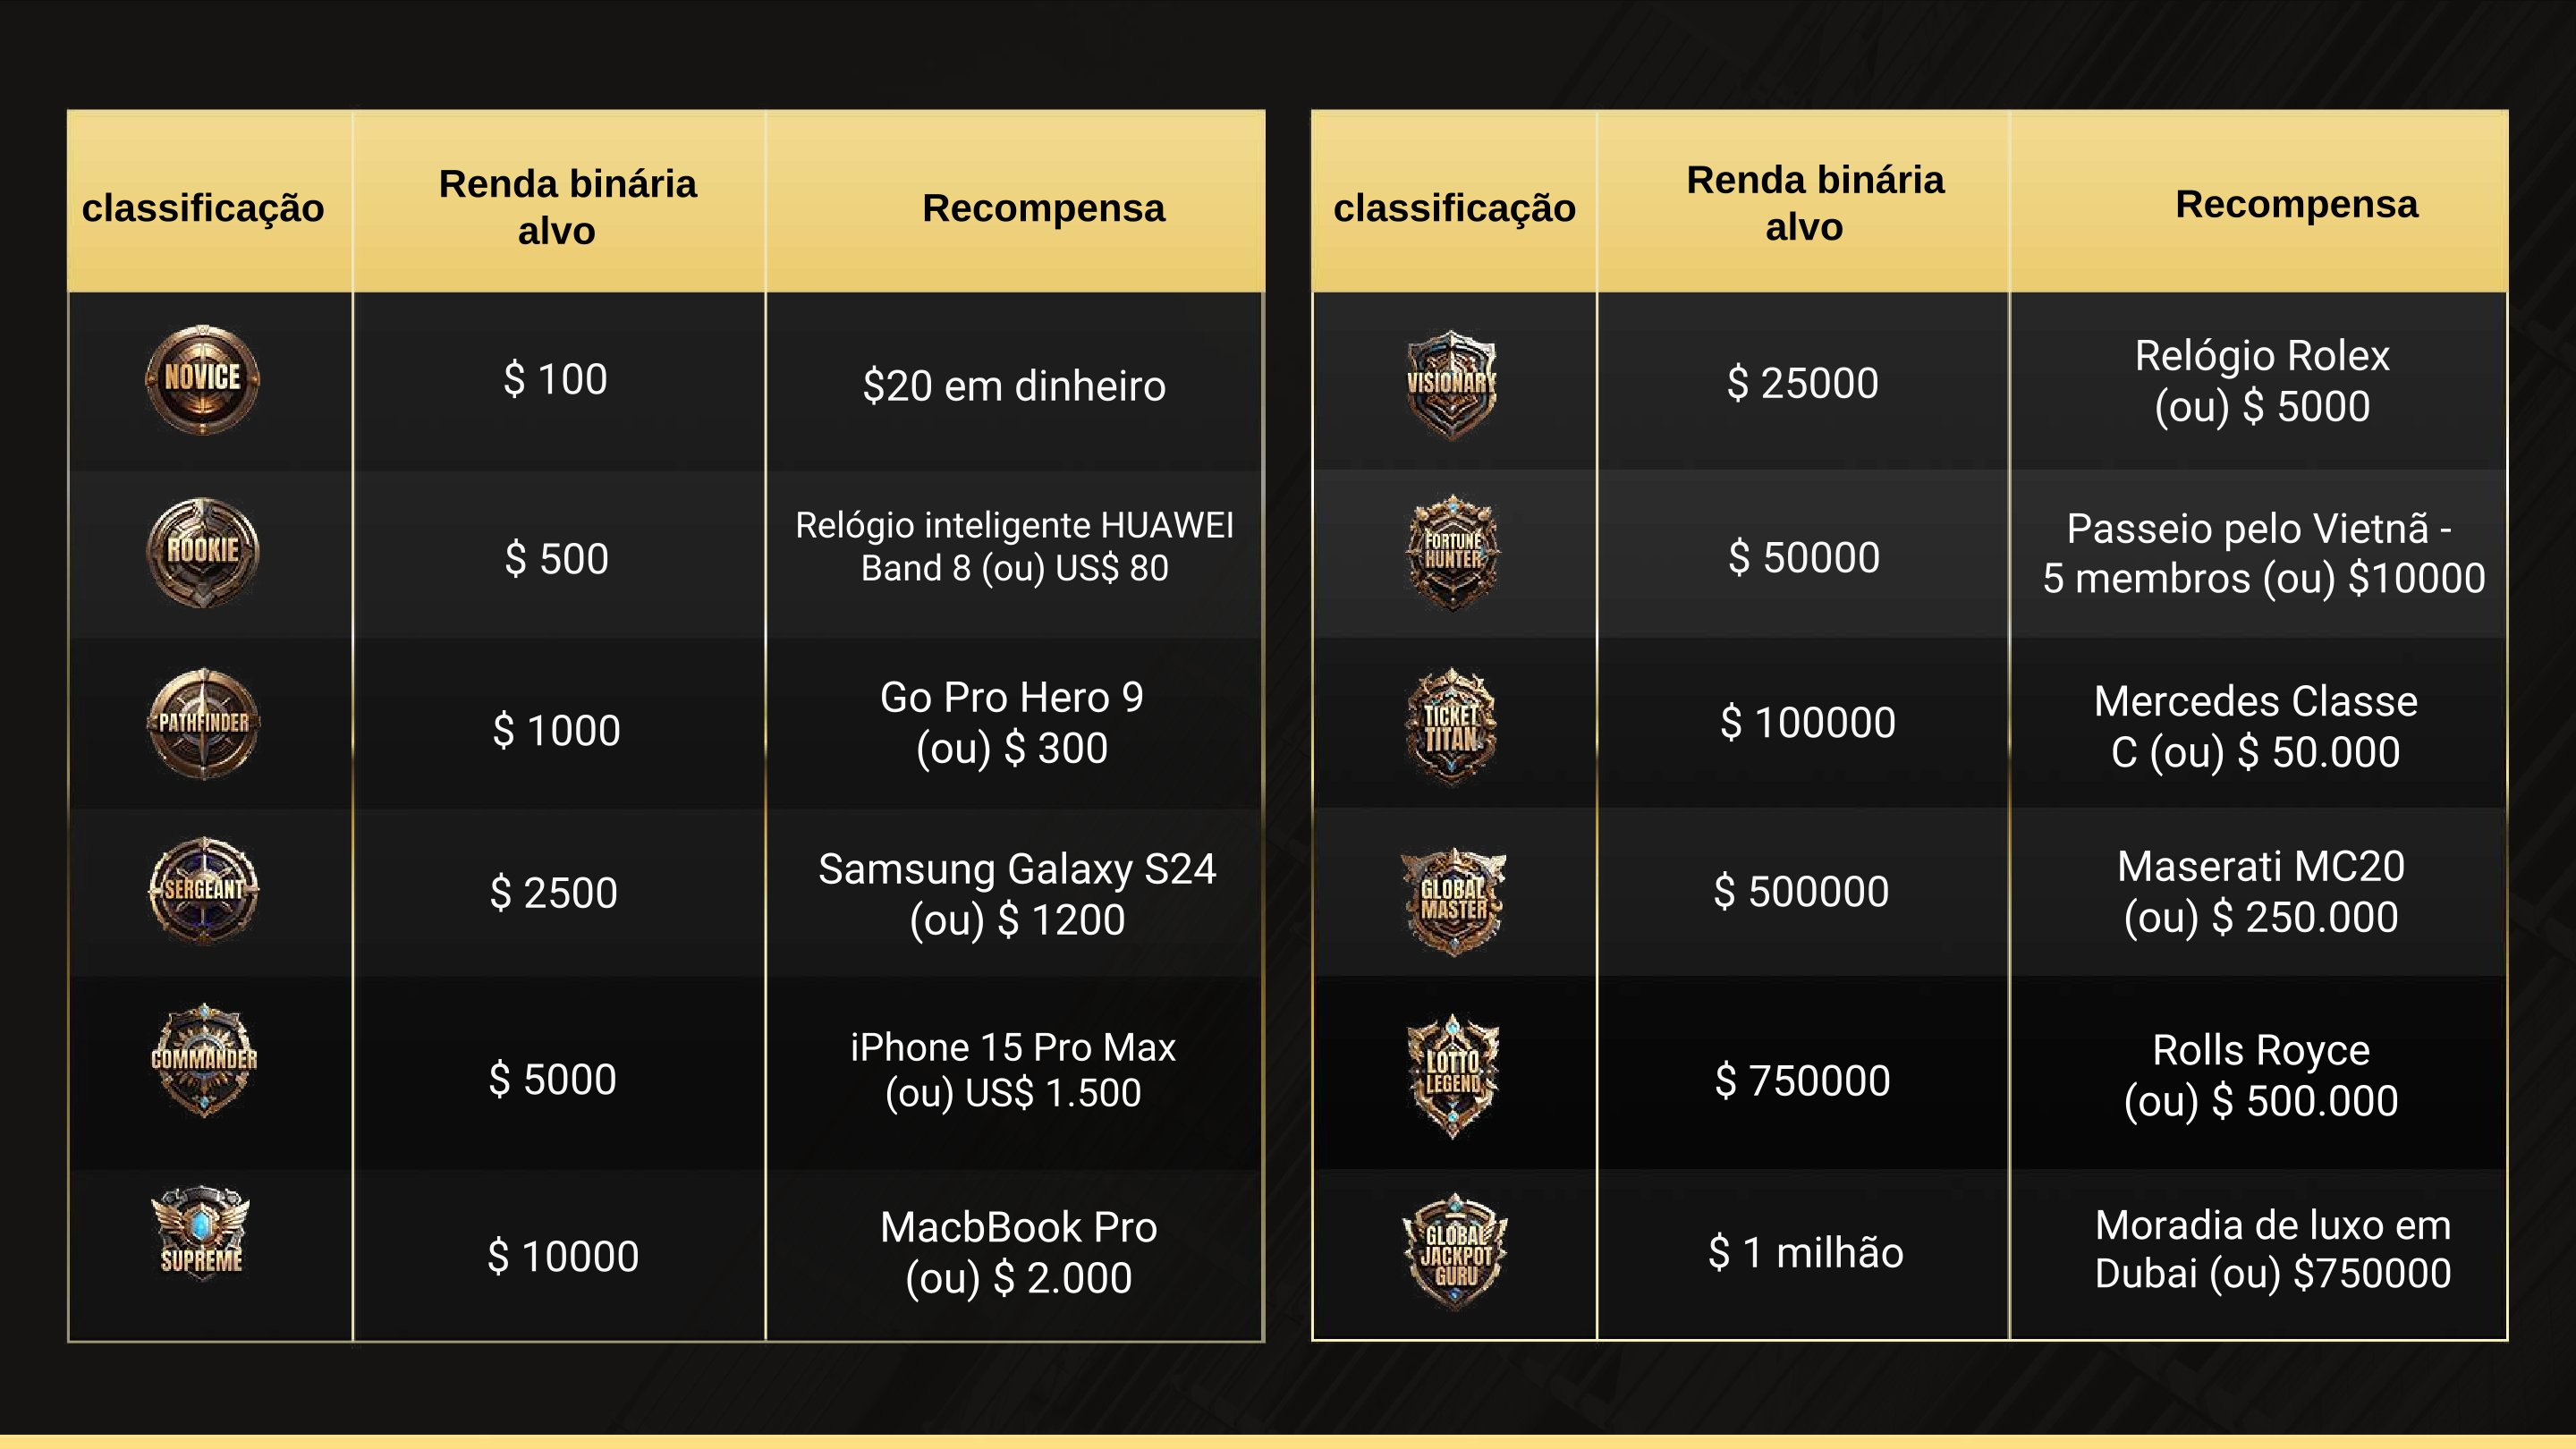Select the Maserati MC20 reward cell
The width and height of the screenshot is (2576, 1449).
2261,892
